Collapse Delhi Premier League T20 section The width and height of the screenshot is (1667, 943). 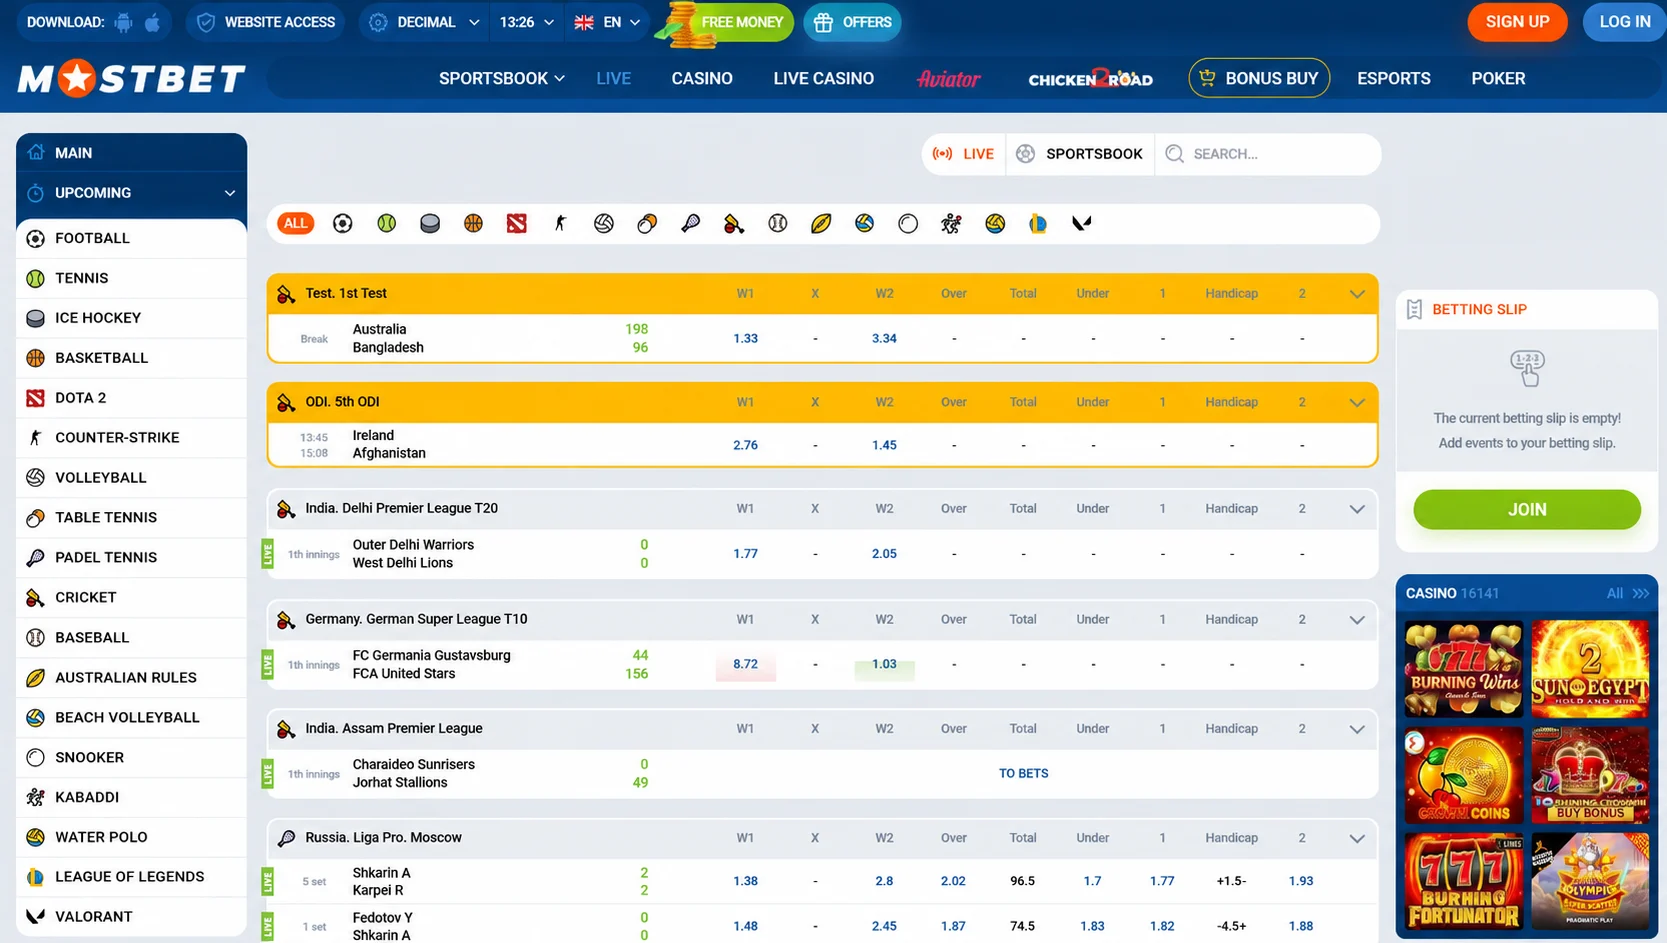tap(1357, 509)
